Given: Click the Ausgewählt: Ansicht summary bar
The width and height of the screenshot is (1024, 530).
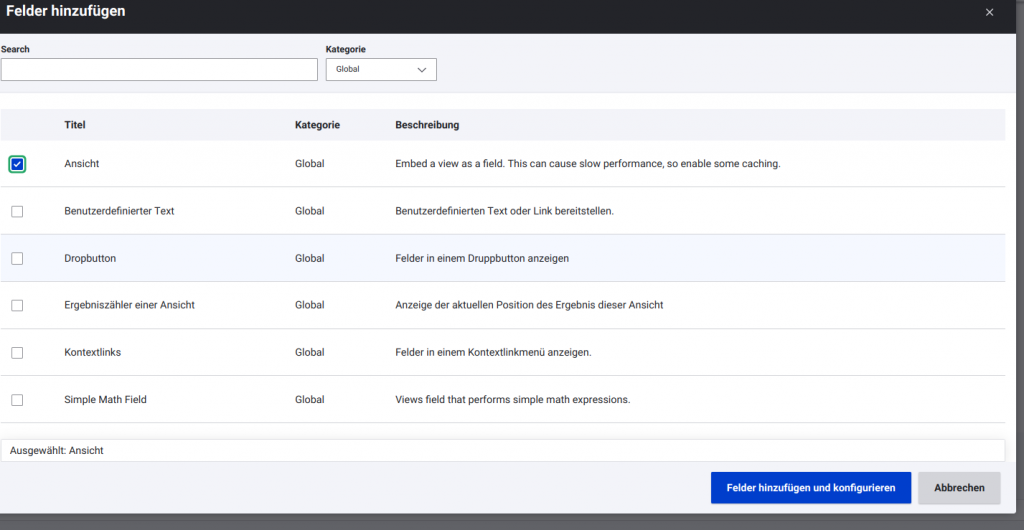Looking at the screenshot, I should tap(502, 451).
